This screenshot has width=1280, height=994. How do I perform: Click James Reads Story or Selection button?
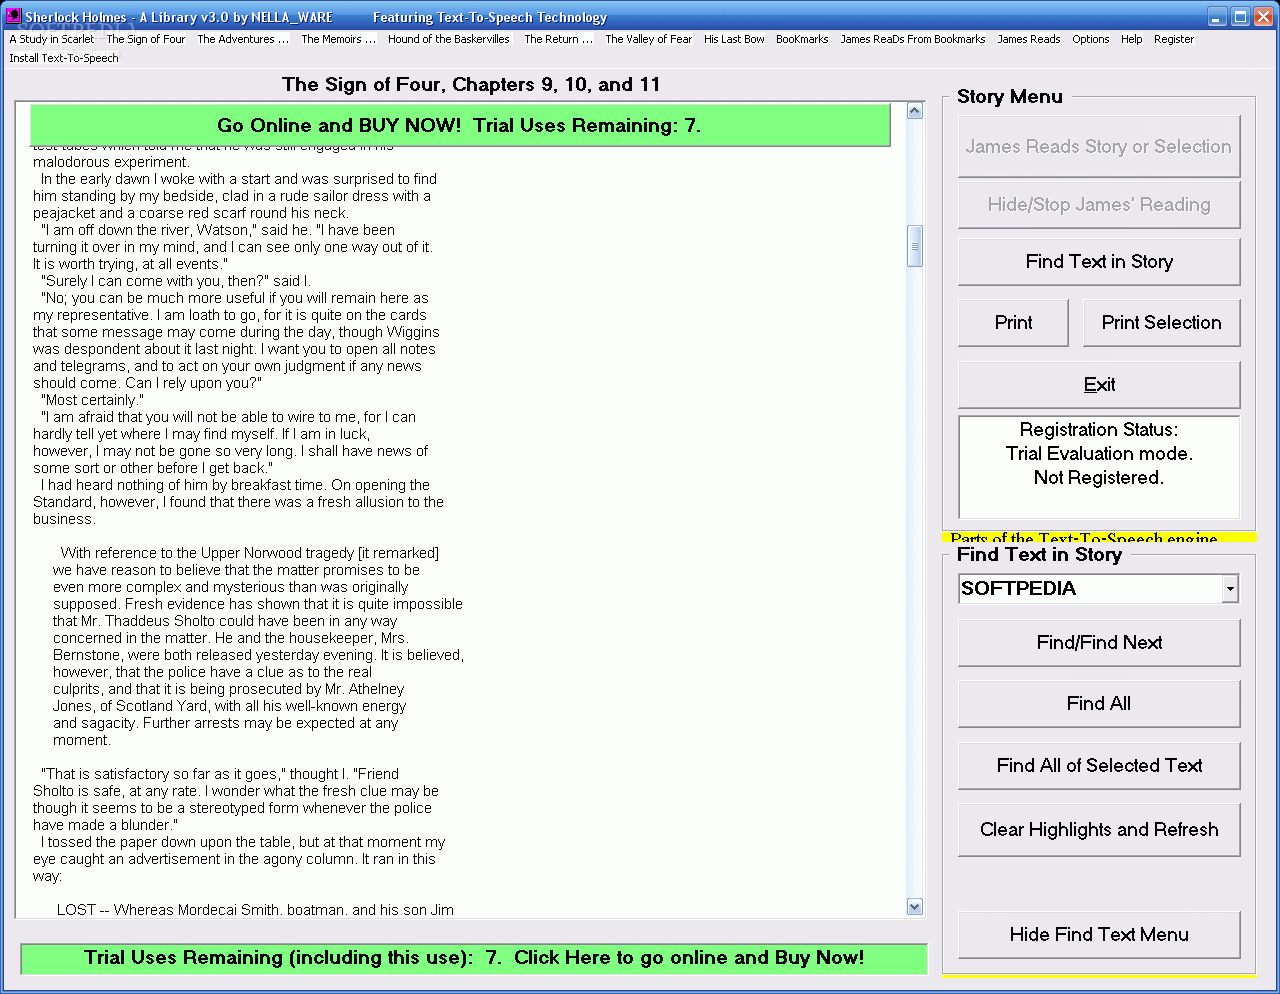1099,146
